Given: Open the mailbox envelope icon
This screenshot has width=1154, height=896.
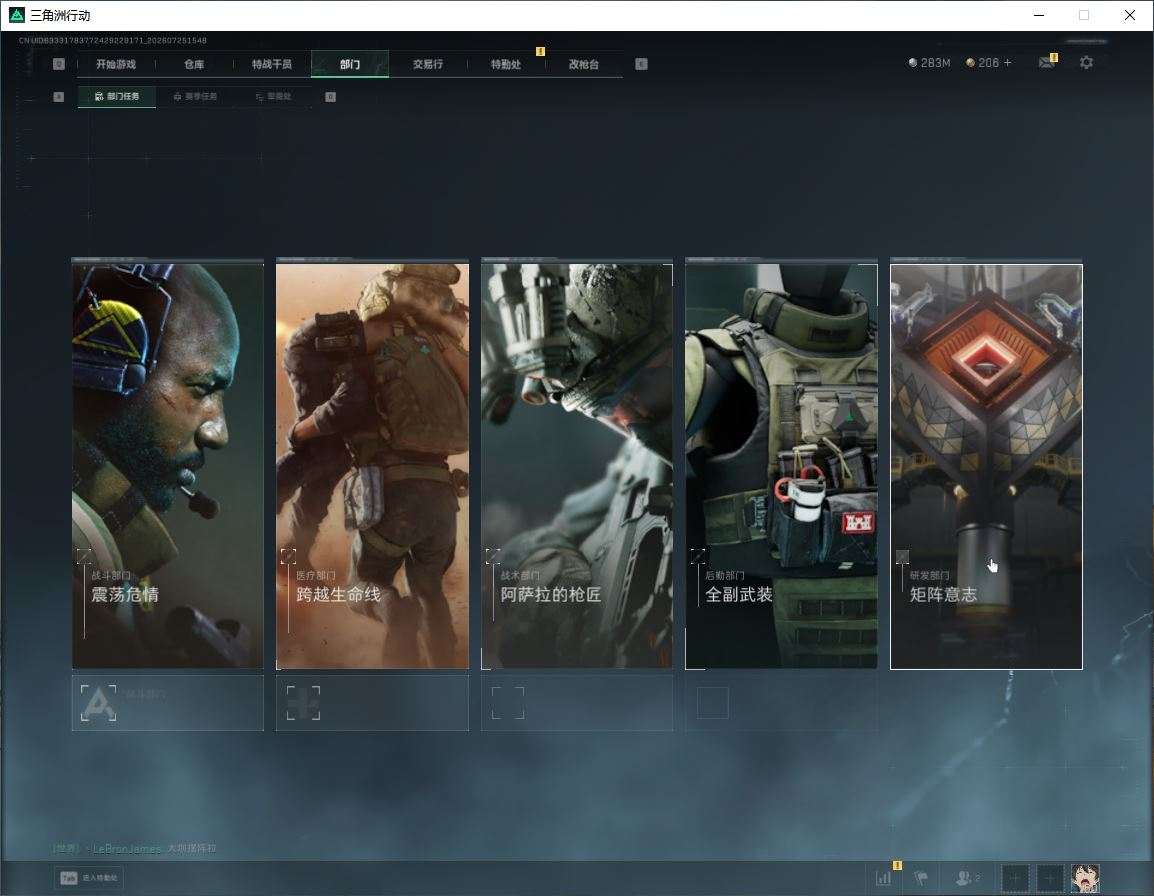Looking at the screenshot, I should click(1047, 63).
